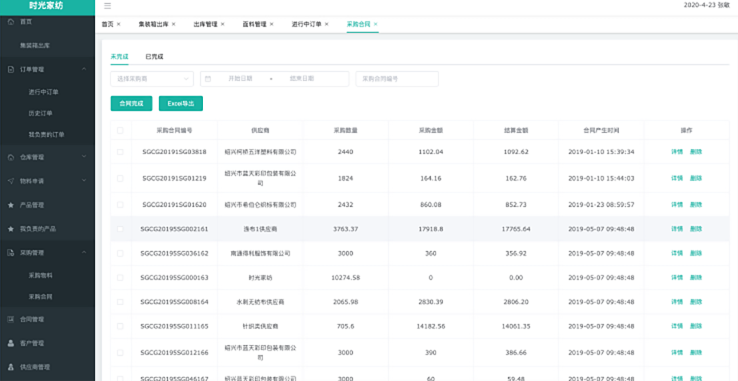Image resolution: width=738 pixels, height=381 pixels.
Task: Open 详情 for contract SGCG20195SG011165
Action: (x=677, y=326)
